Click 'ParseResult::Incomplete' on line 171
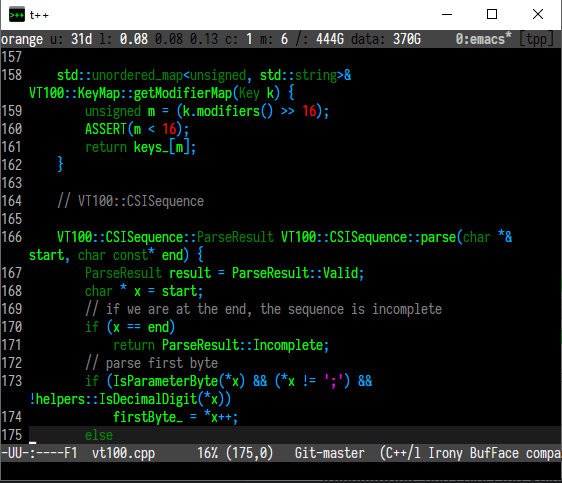The image size is (562, 483). [x=243, y=345]
